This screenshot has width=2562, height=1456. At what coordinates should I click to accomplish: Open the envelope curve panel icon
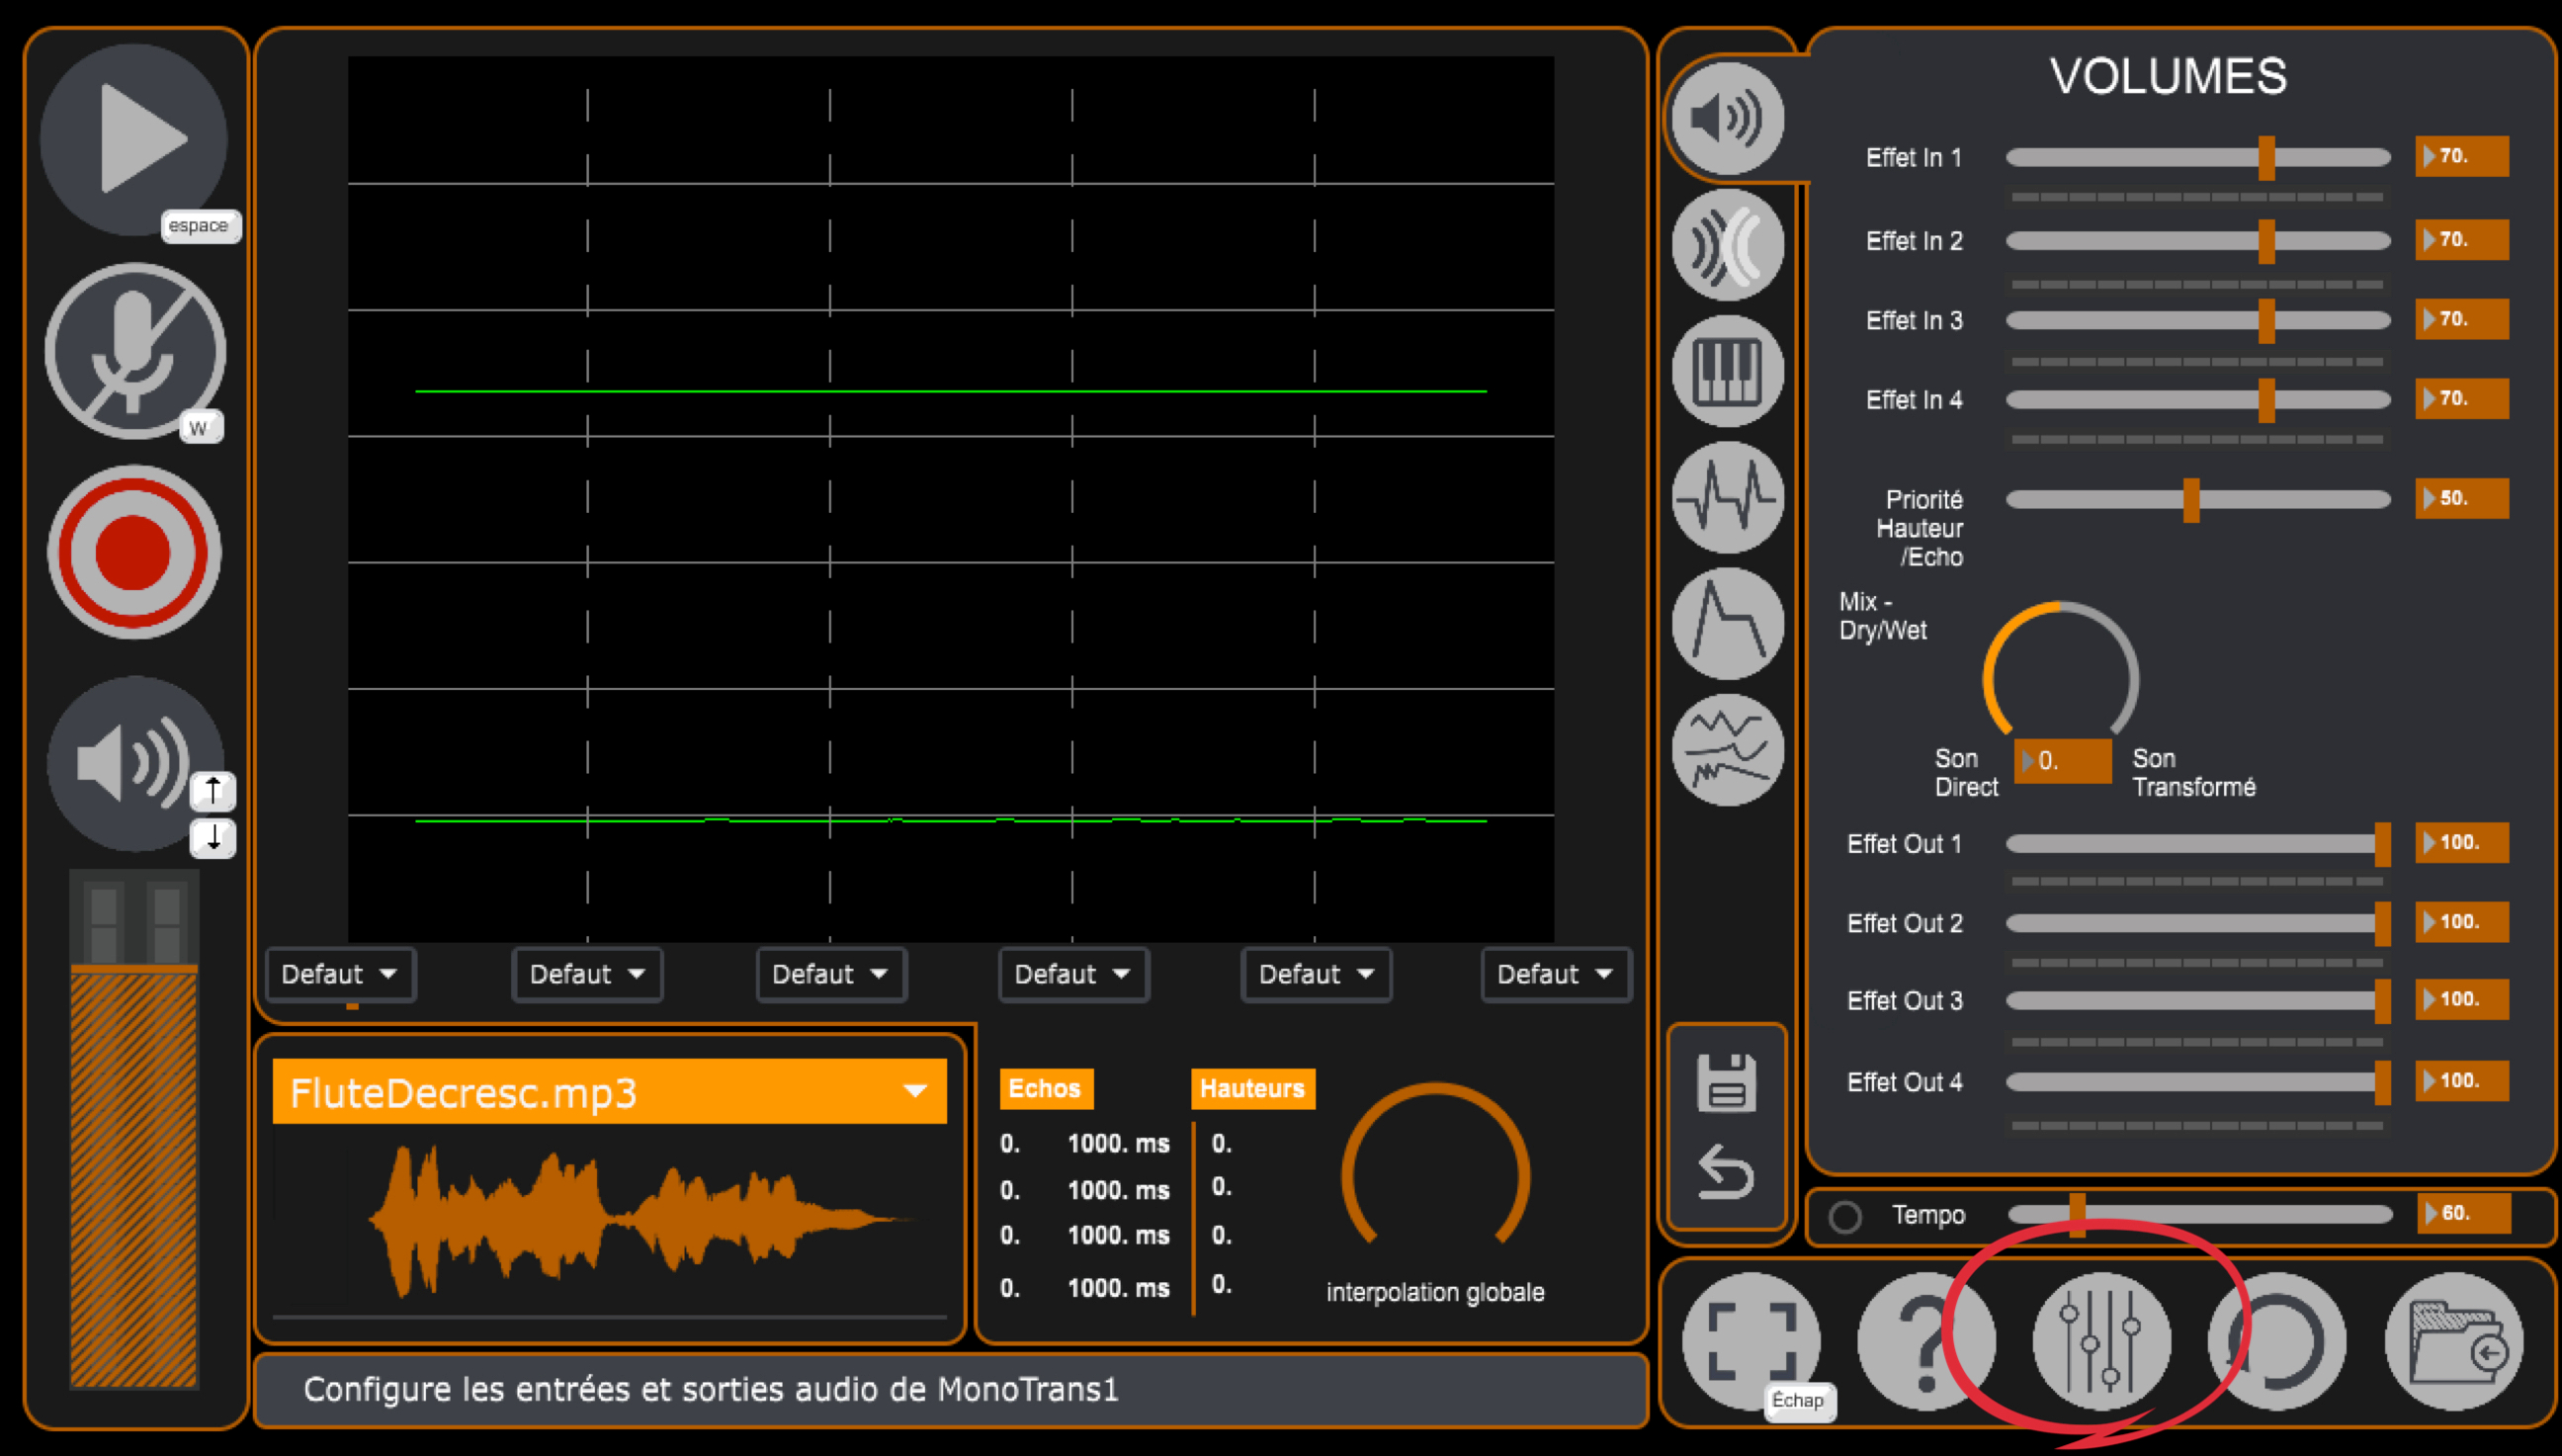pyautogui.click(x=1727, y=623)
